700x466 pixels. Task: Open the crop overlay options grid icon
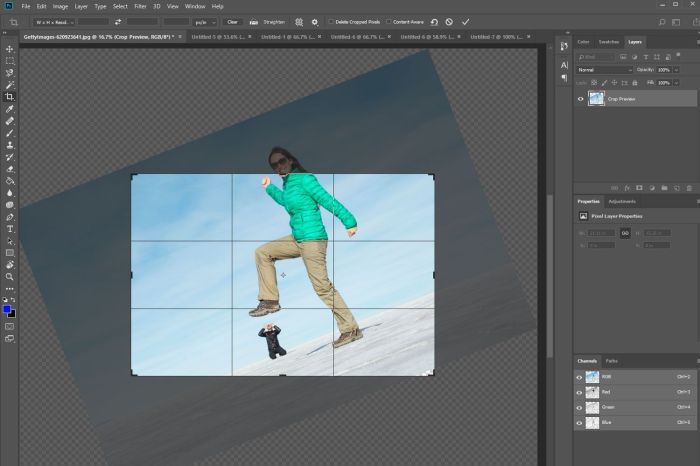(x=299, y=22)
